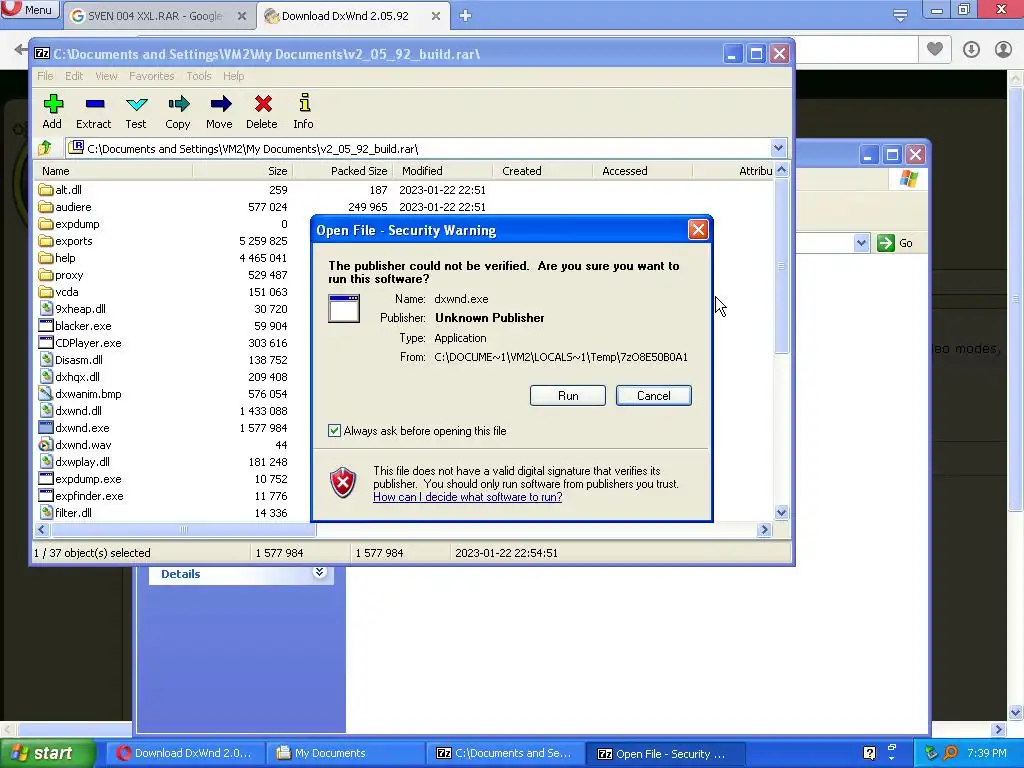The height and width of the screenshot is (768, 1024).
Task: Select dxwnd.dll in the file list
Action: [78, 411]
